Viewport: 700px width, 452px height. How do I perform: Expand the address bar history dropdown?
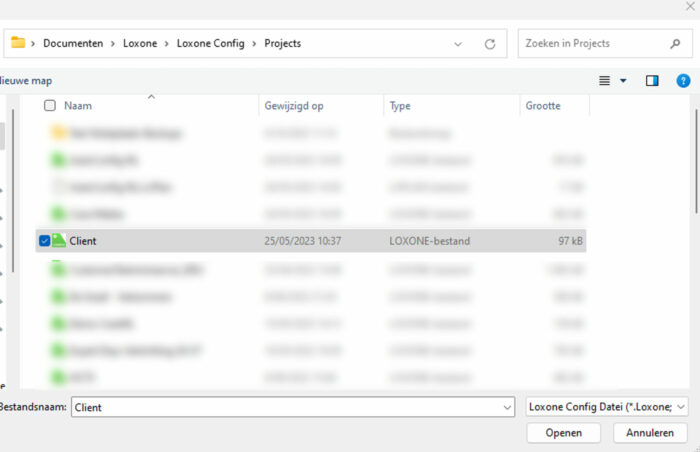458,44
